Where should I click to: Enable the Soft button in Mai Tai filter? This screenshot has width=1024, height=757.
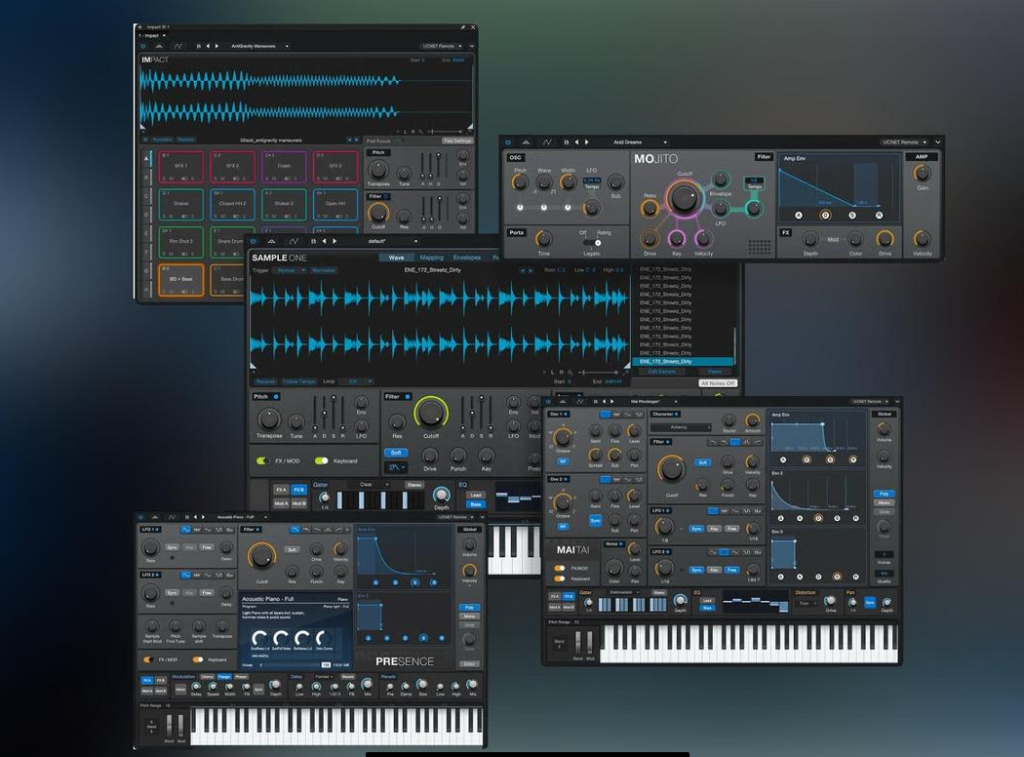point(700,462)
